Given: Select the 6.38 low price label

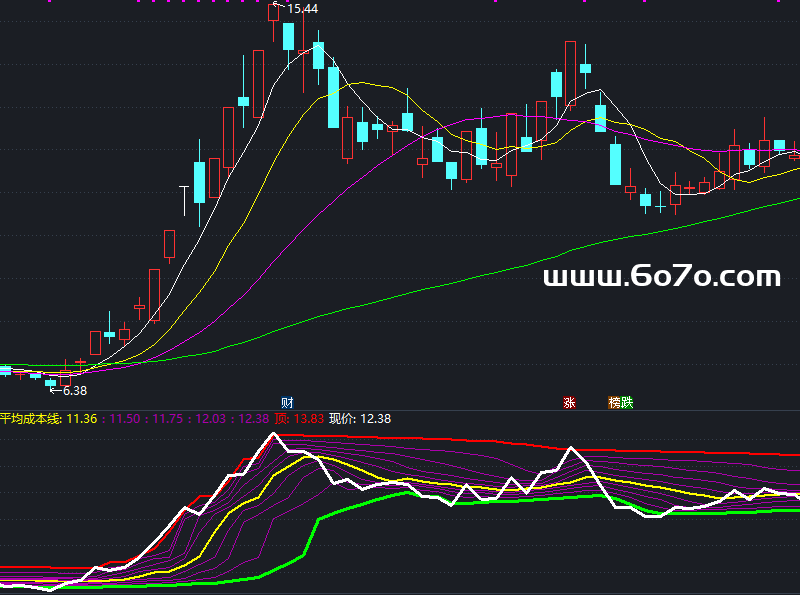Looking at the screenshot, I should pyautogui.click(x=74, y=391).
